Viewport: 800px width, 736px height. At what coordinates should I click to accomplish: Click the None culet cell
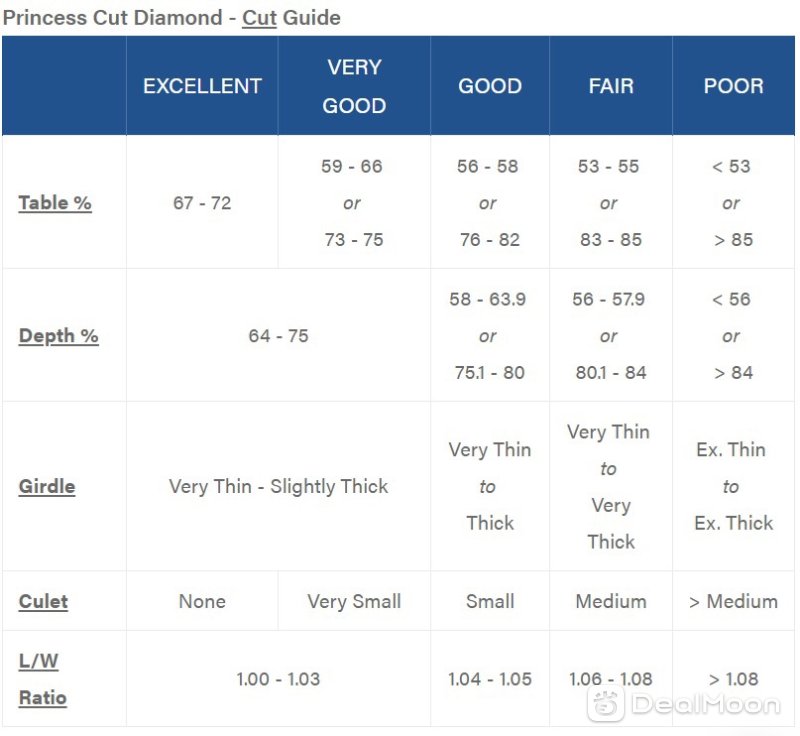pyautogui.click(x=203, y=601)
